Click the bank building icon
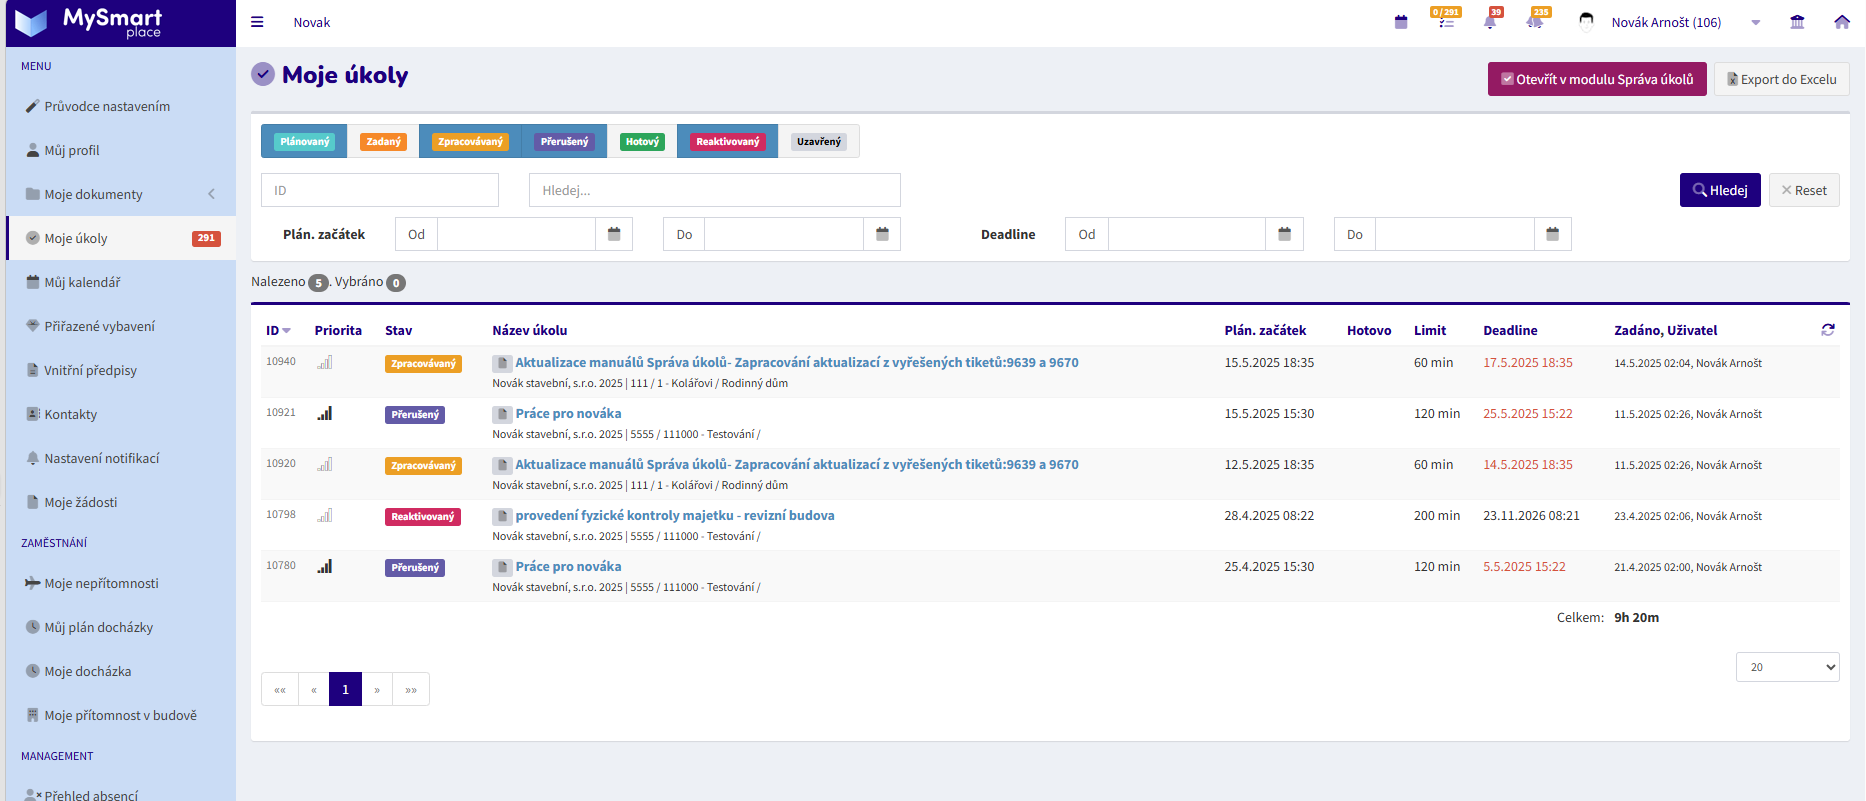 (1797, 22)
